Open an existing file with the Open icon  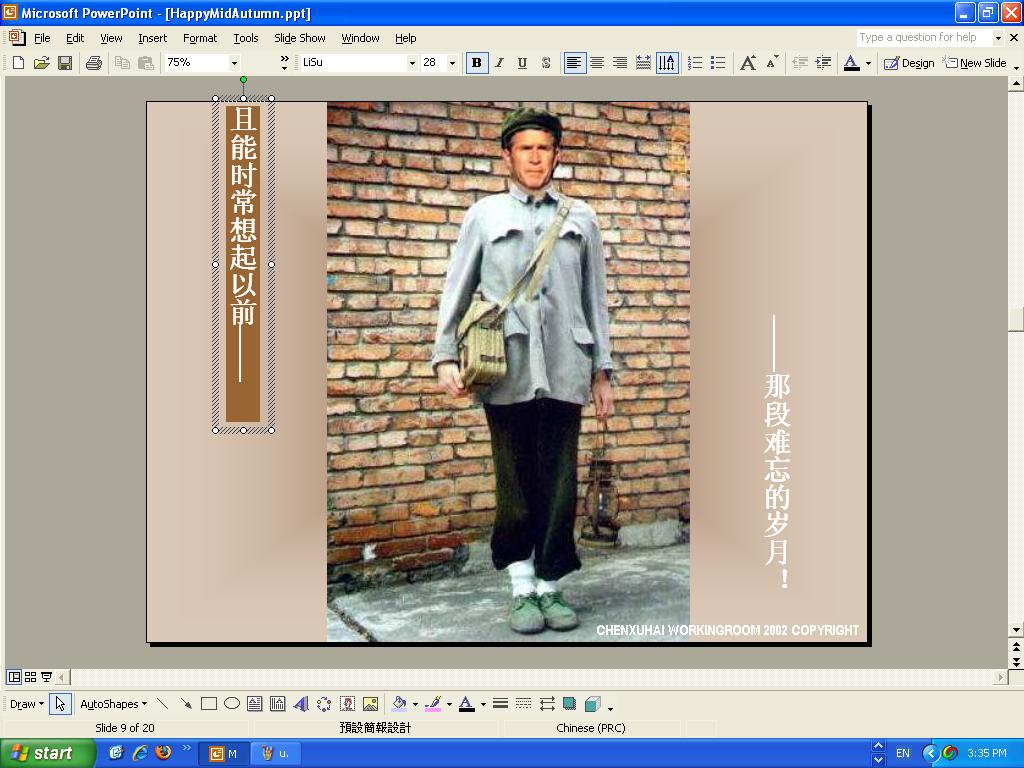[x=41, y=63]
